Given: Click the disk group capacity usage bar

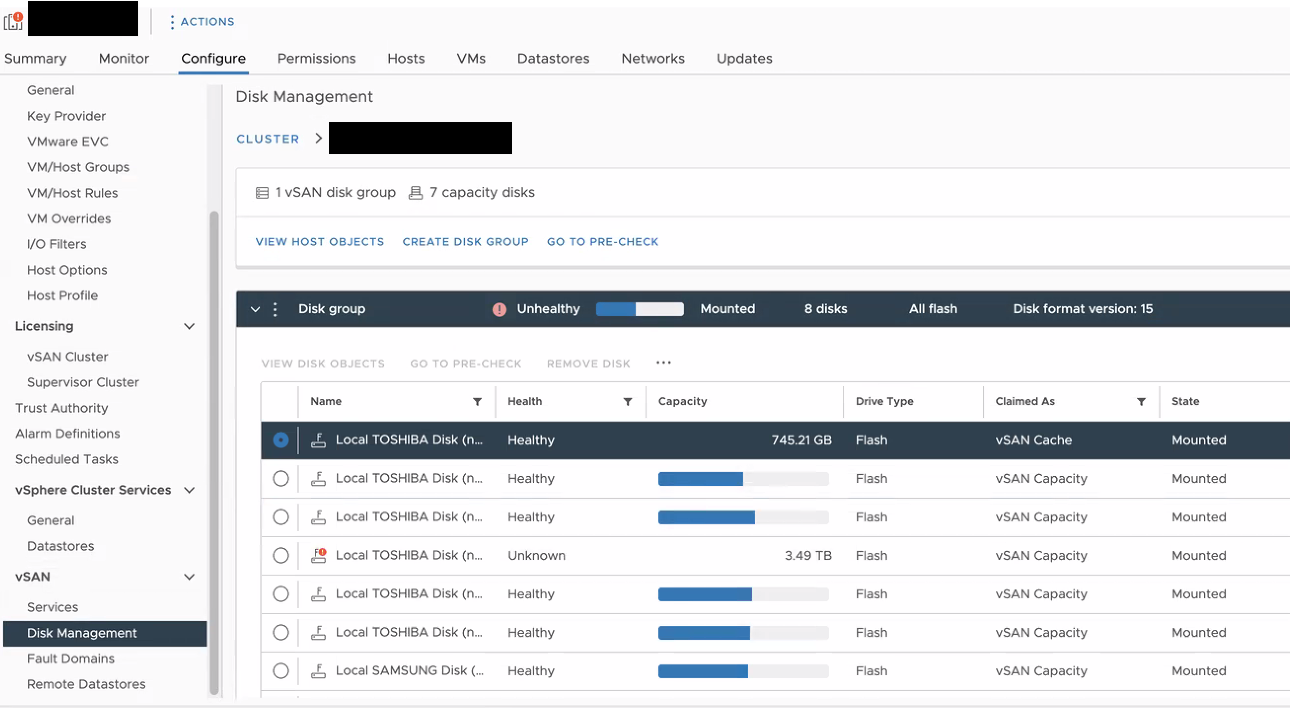Looking at the screenshot, I should pyautogui.click(x=640, y=309).
